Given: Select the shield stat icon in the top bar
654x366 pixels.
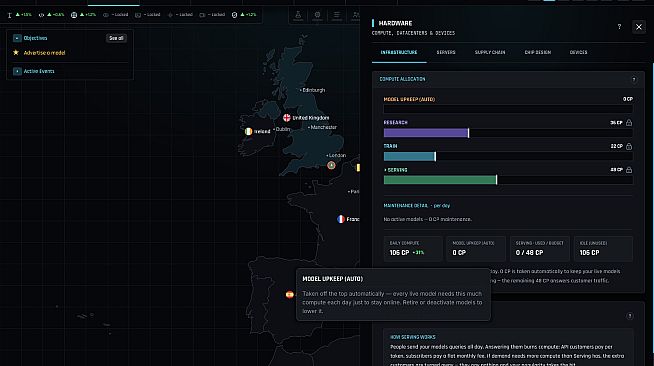Looking at the screenshot, I should coord(234,15).
